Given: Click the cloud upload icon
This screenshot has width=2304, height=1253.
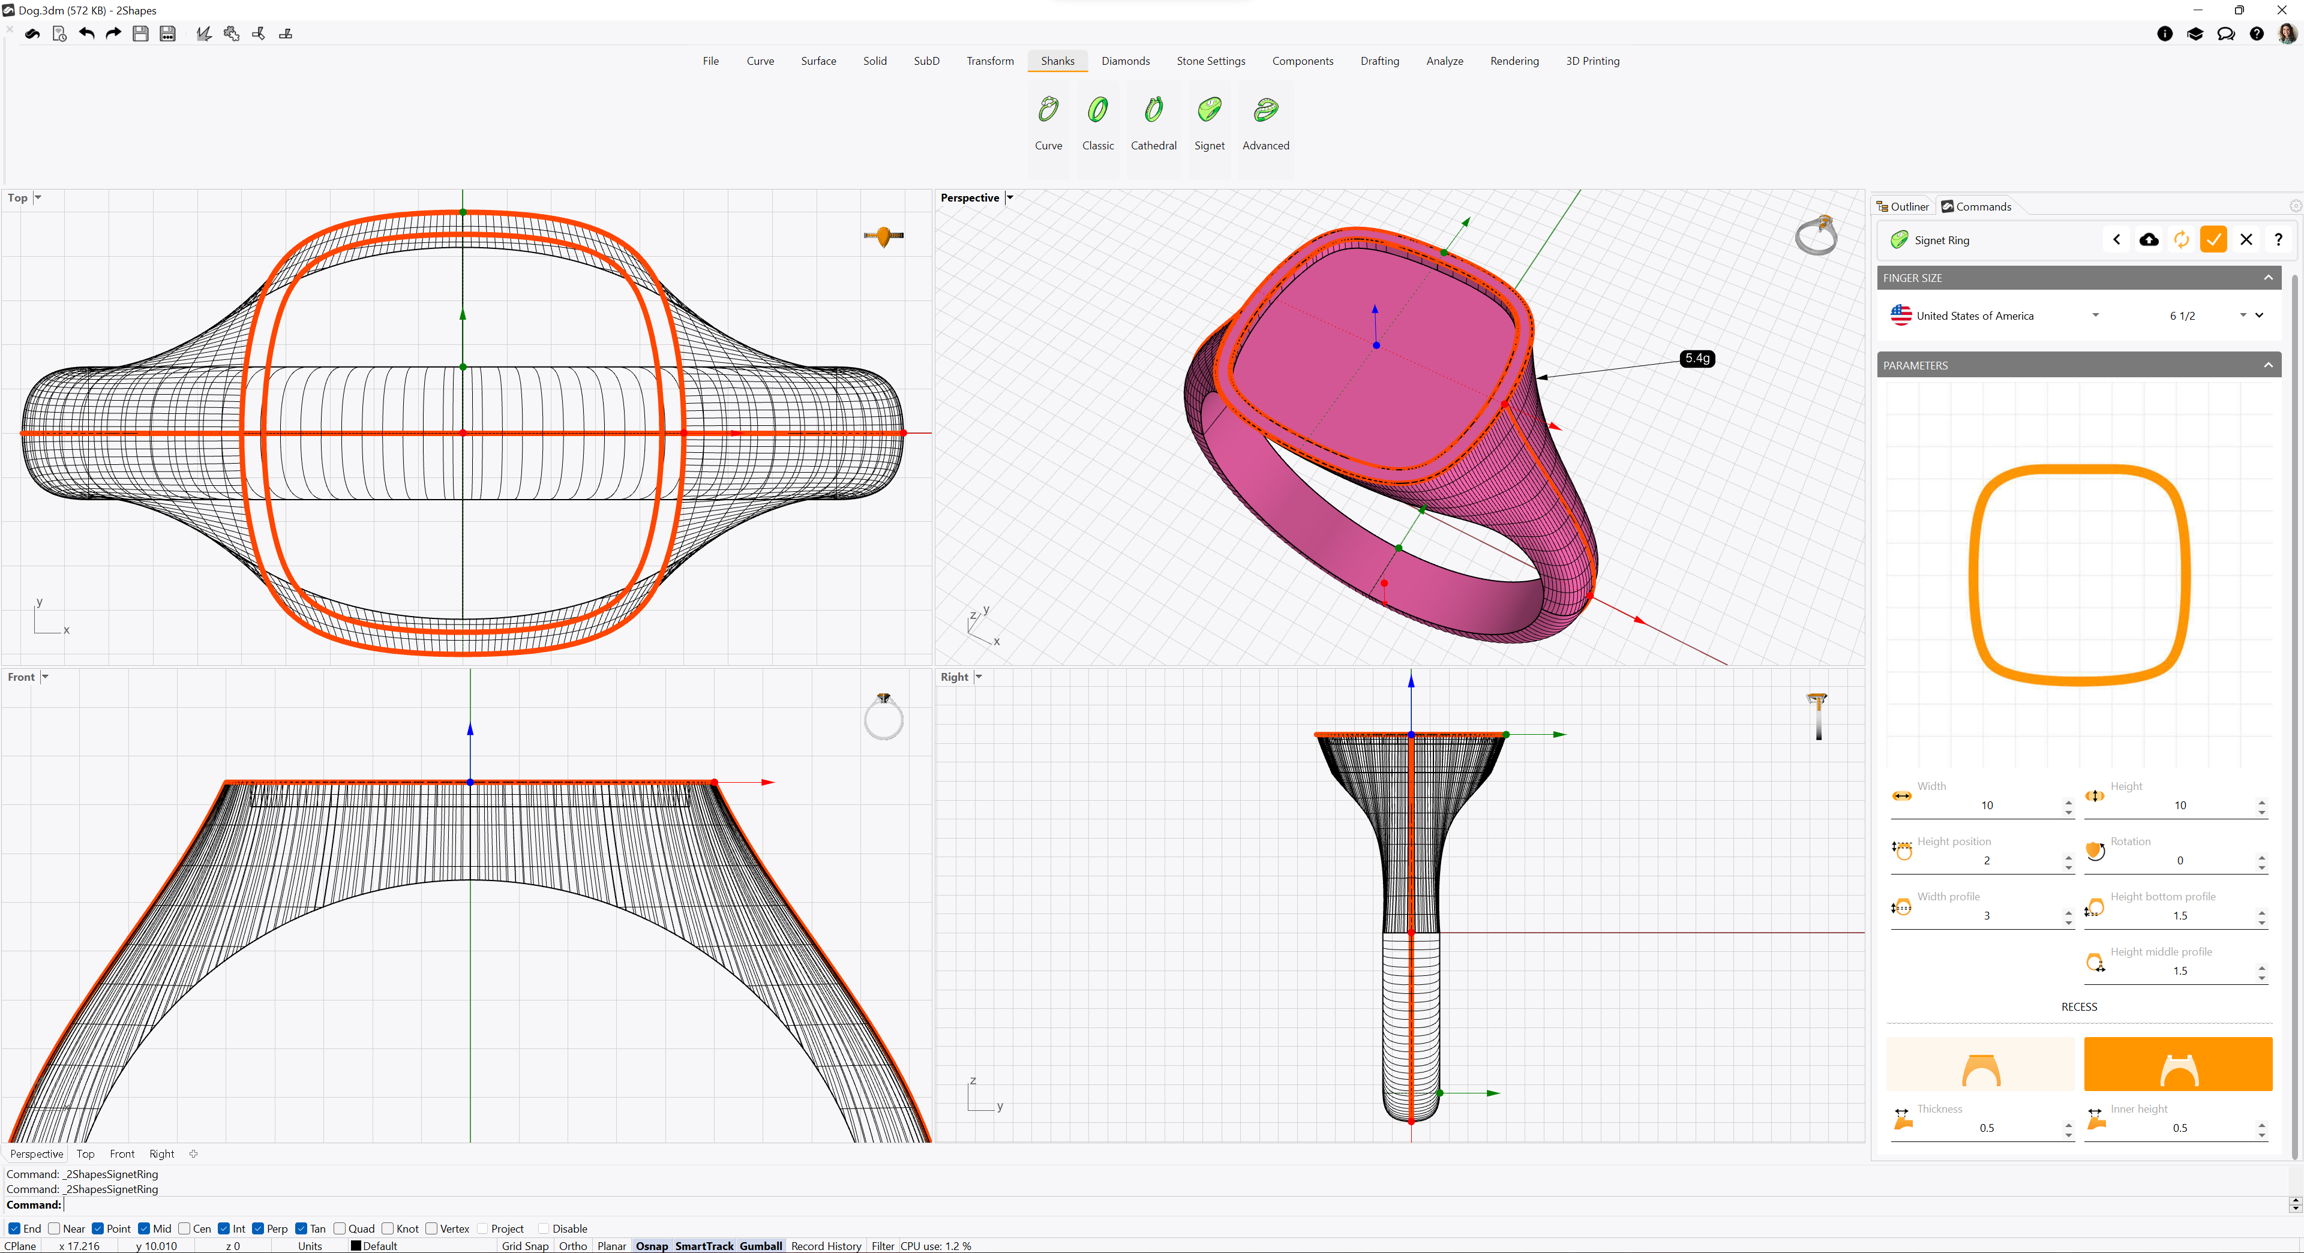Looking at the screenshot, I should 2148,240.
